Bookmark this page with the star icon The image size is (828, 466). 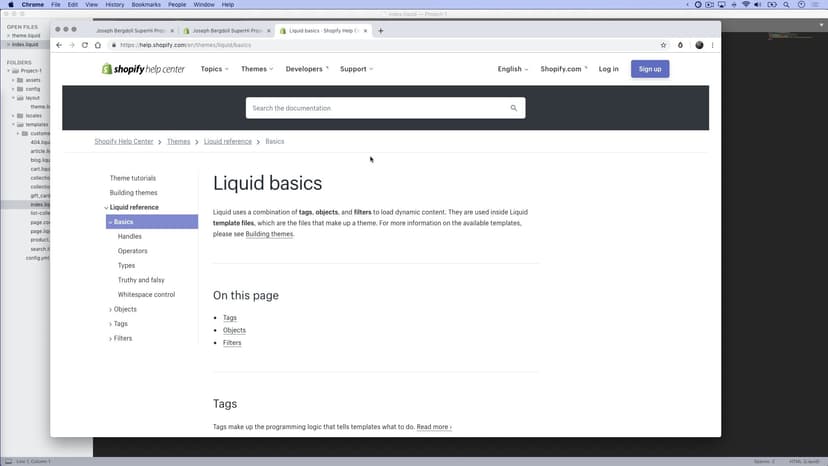[663, 45]
